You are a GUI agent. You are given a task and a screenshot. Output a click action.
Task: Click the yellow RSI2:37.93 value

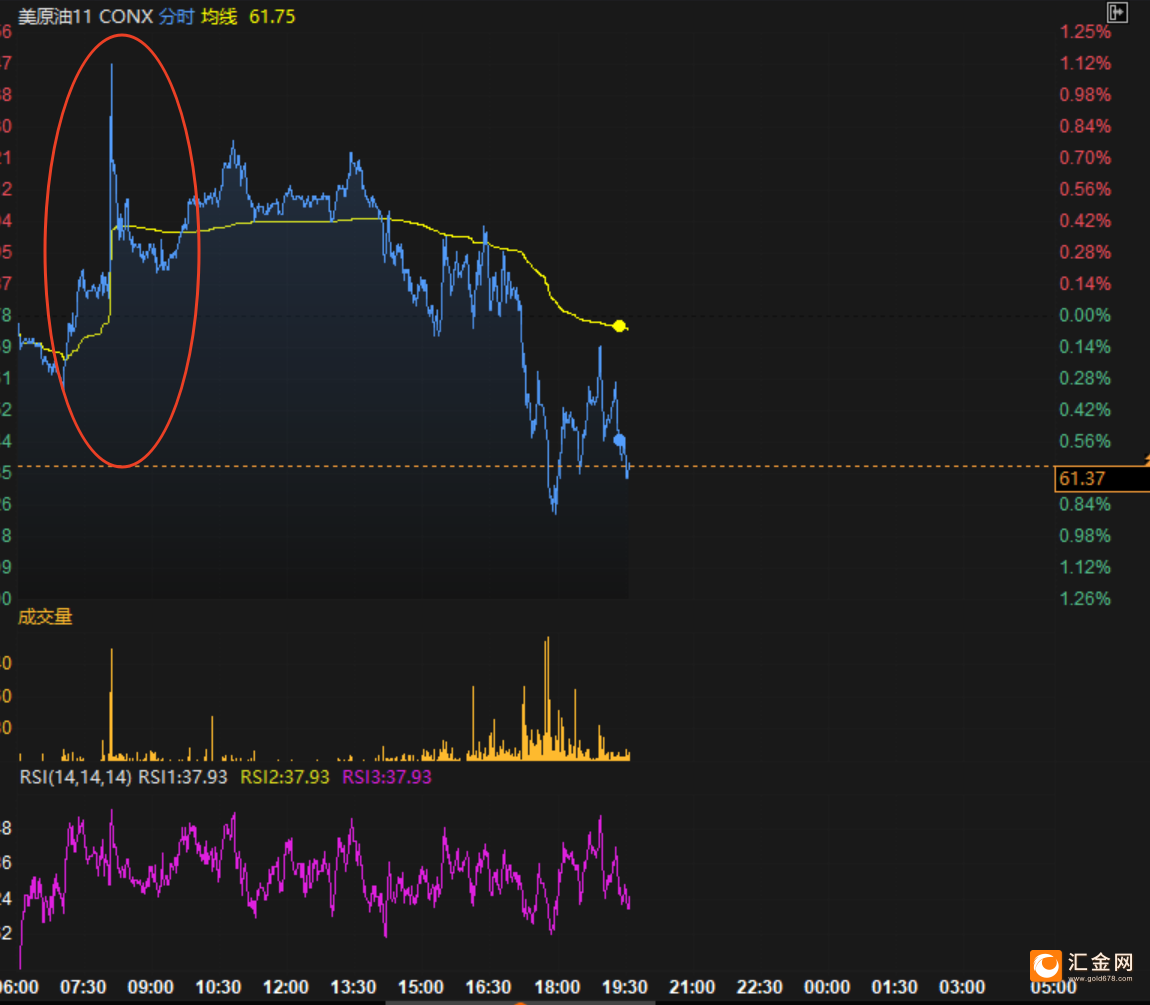tap(285, 777)
